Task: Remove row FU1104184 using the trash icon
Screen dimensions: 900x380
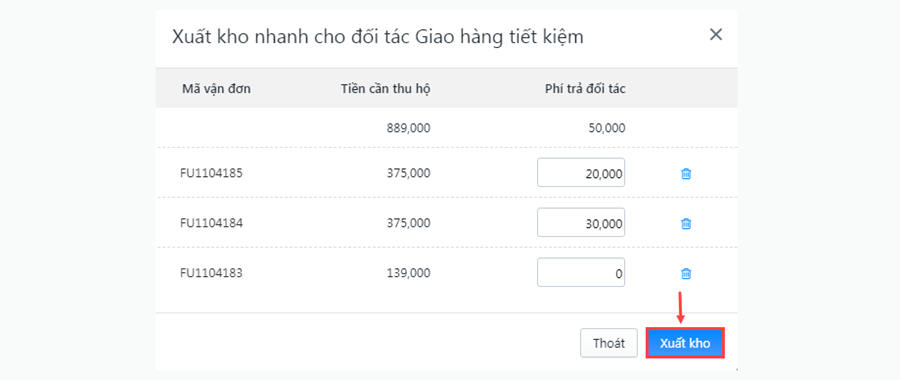Action: pos(685,223)
